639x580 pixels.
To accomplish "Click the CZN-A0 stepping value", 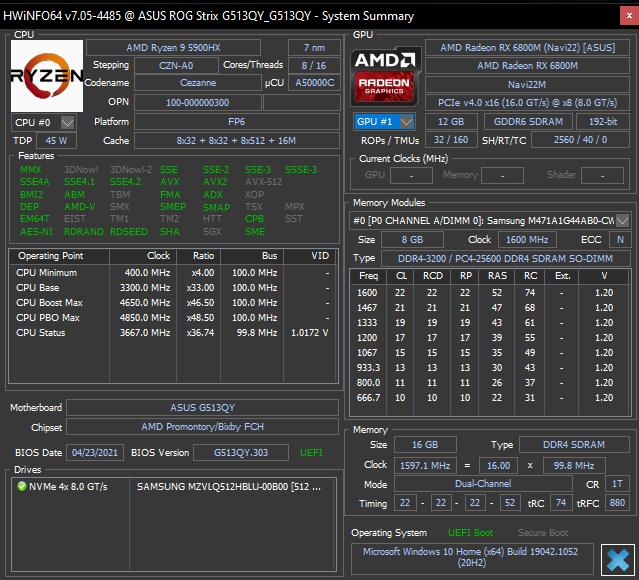I will [176, 66].
